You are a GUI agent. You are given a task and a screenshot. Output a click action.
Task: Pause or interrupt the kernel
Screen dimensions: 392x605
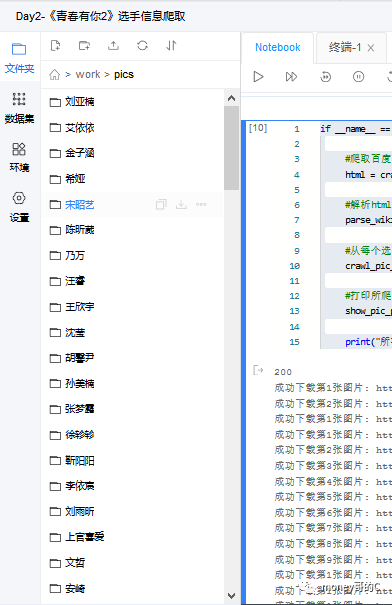tap(358, 77)
